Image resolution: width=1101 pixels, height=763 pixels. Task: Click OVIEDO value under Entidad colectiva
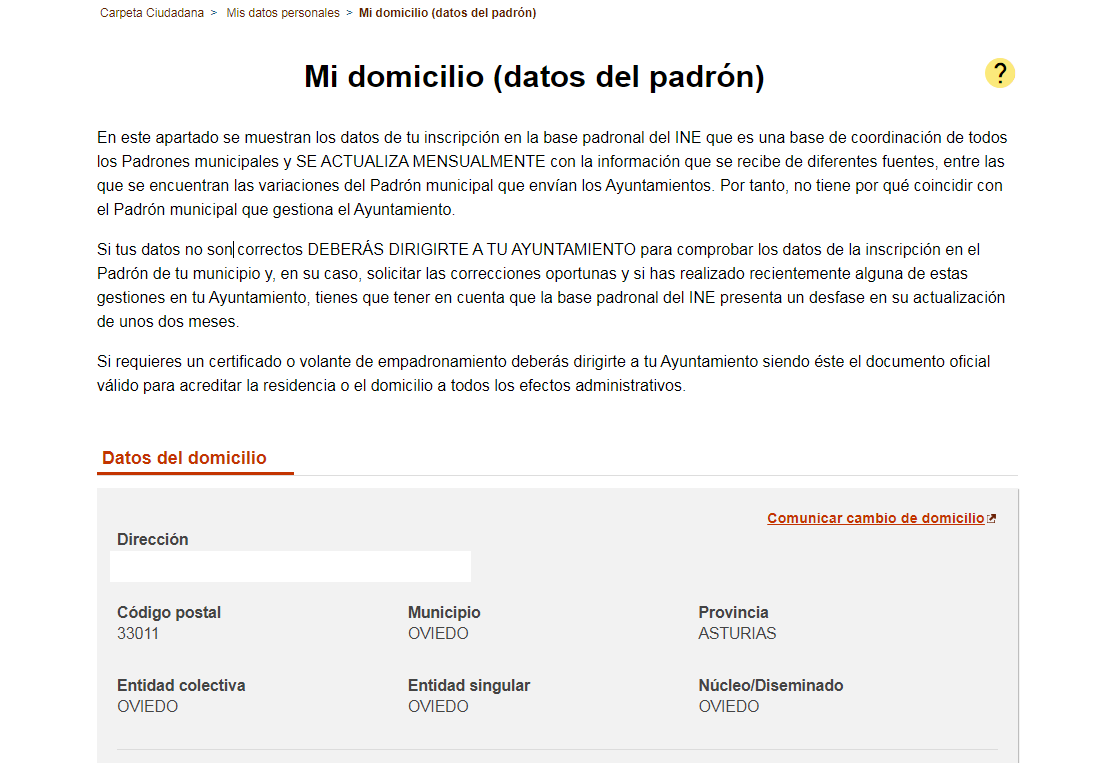(x=148, y=706)
